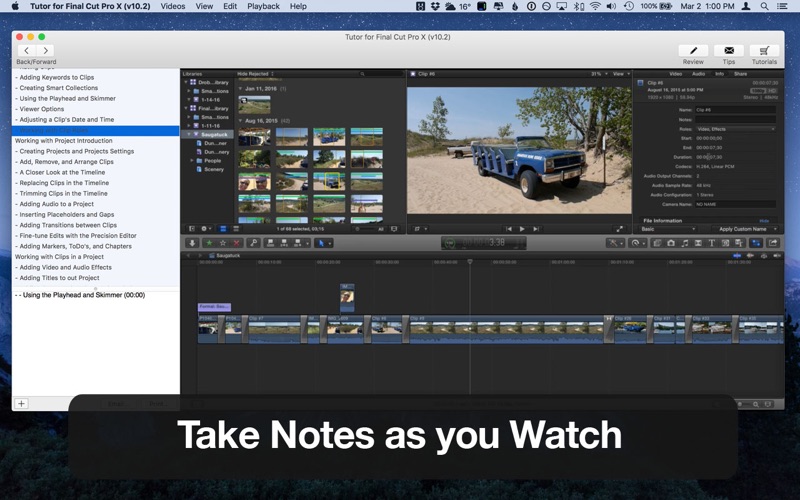Reject clip with the red X icon
Image resolution: width=800 pixels, height=500 pixels.
236,243
